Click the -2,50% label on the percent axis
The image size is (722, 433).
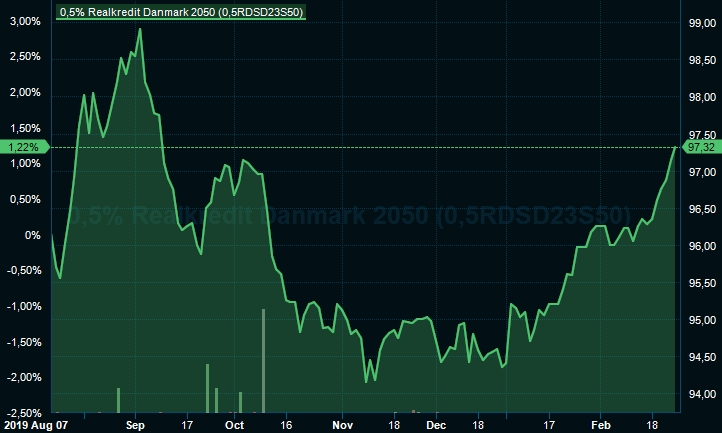22,412
